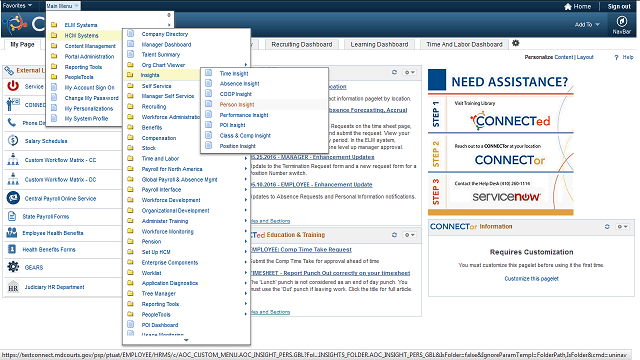The image size is (640, 360).
Task: Switch to Time And Labor Dashboard tab
Action: pos(464,44)
